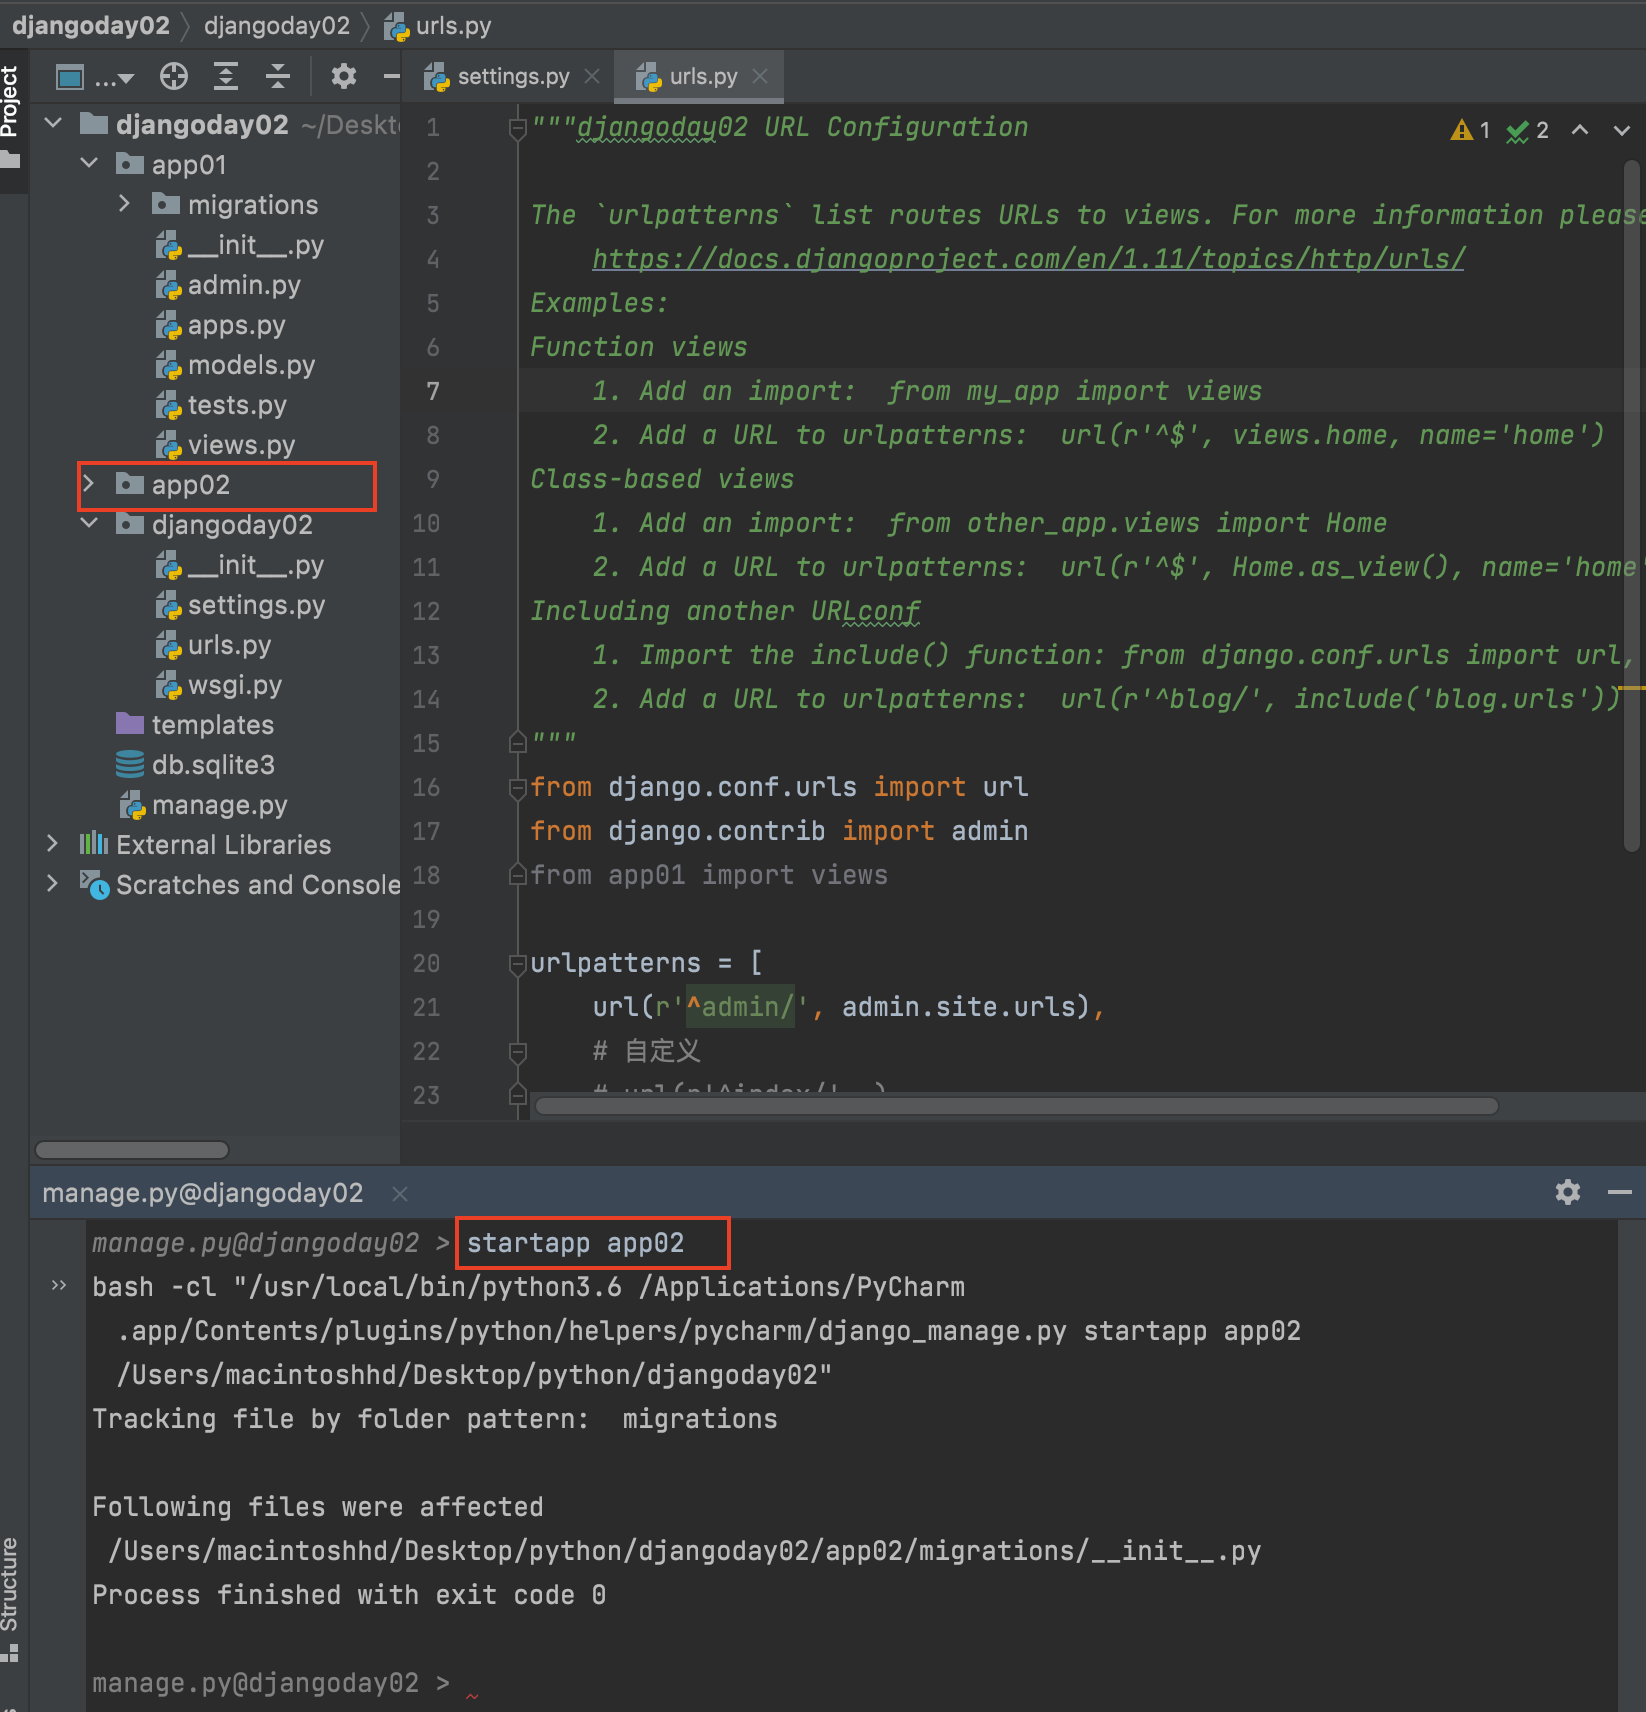Click the editor horizontal scrollbar
The height and width of the screenshot is (1712, 1646).
tap(1016, 1106)
